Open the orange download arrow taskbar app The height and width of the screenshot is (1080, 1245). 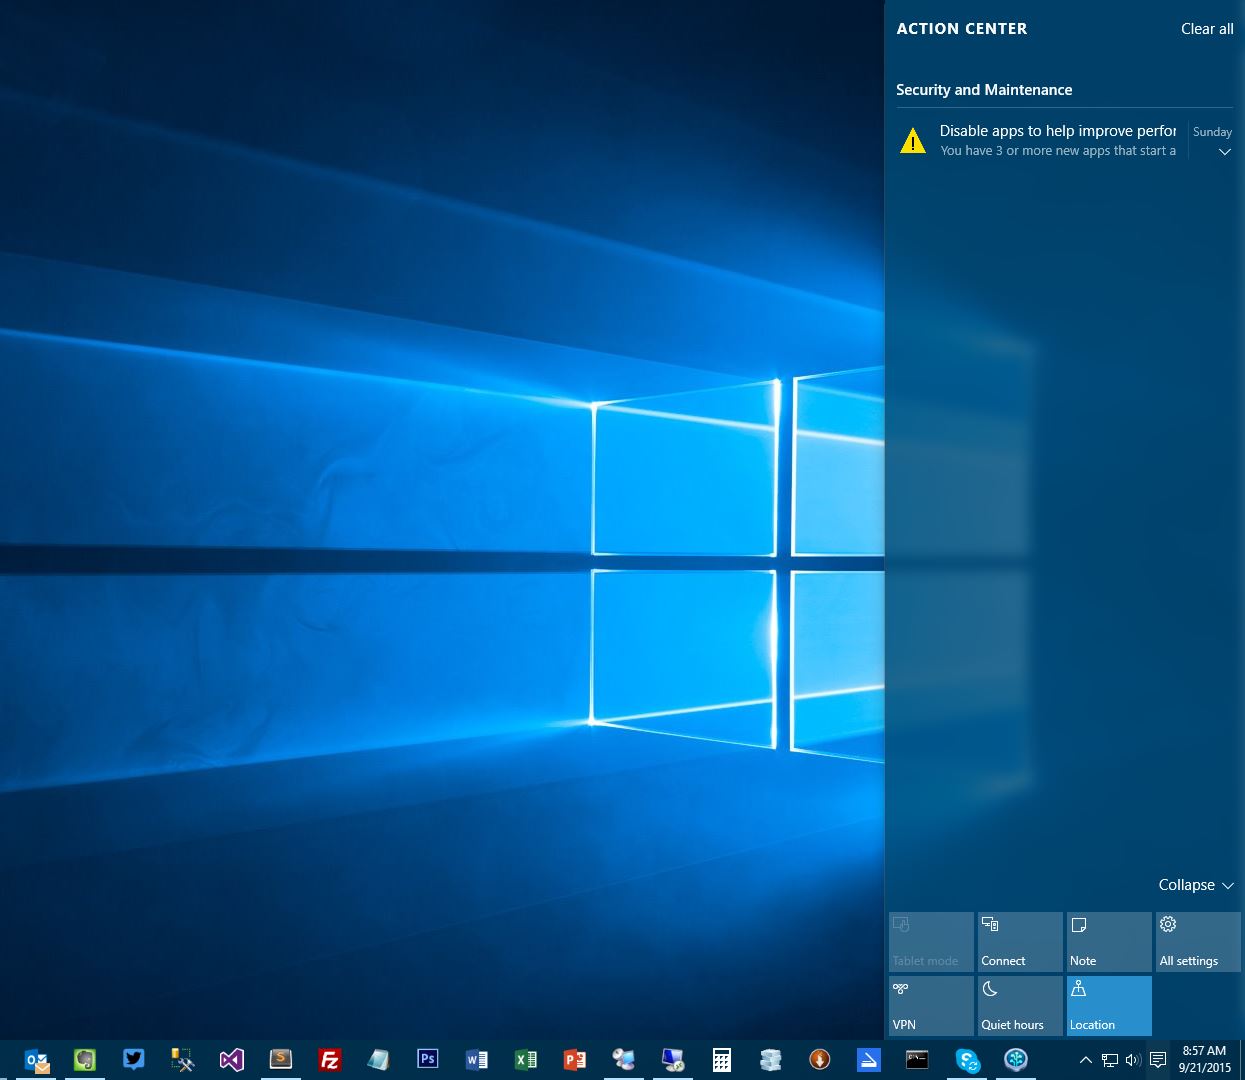(820, 1060)
